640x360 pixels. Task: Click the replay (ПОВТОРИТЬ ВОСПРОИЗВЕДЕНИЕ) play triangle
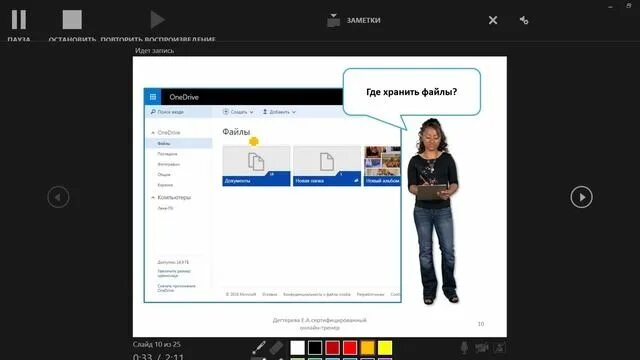(x=157, y=20)
